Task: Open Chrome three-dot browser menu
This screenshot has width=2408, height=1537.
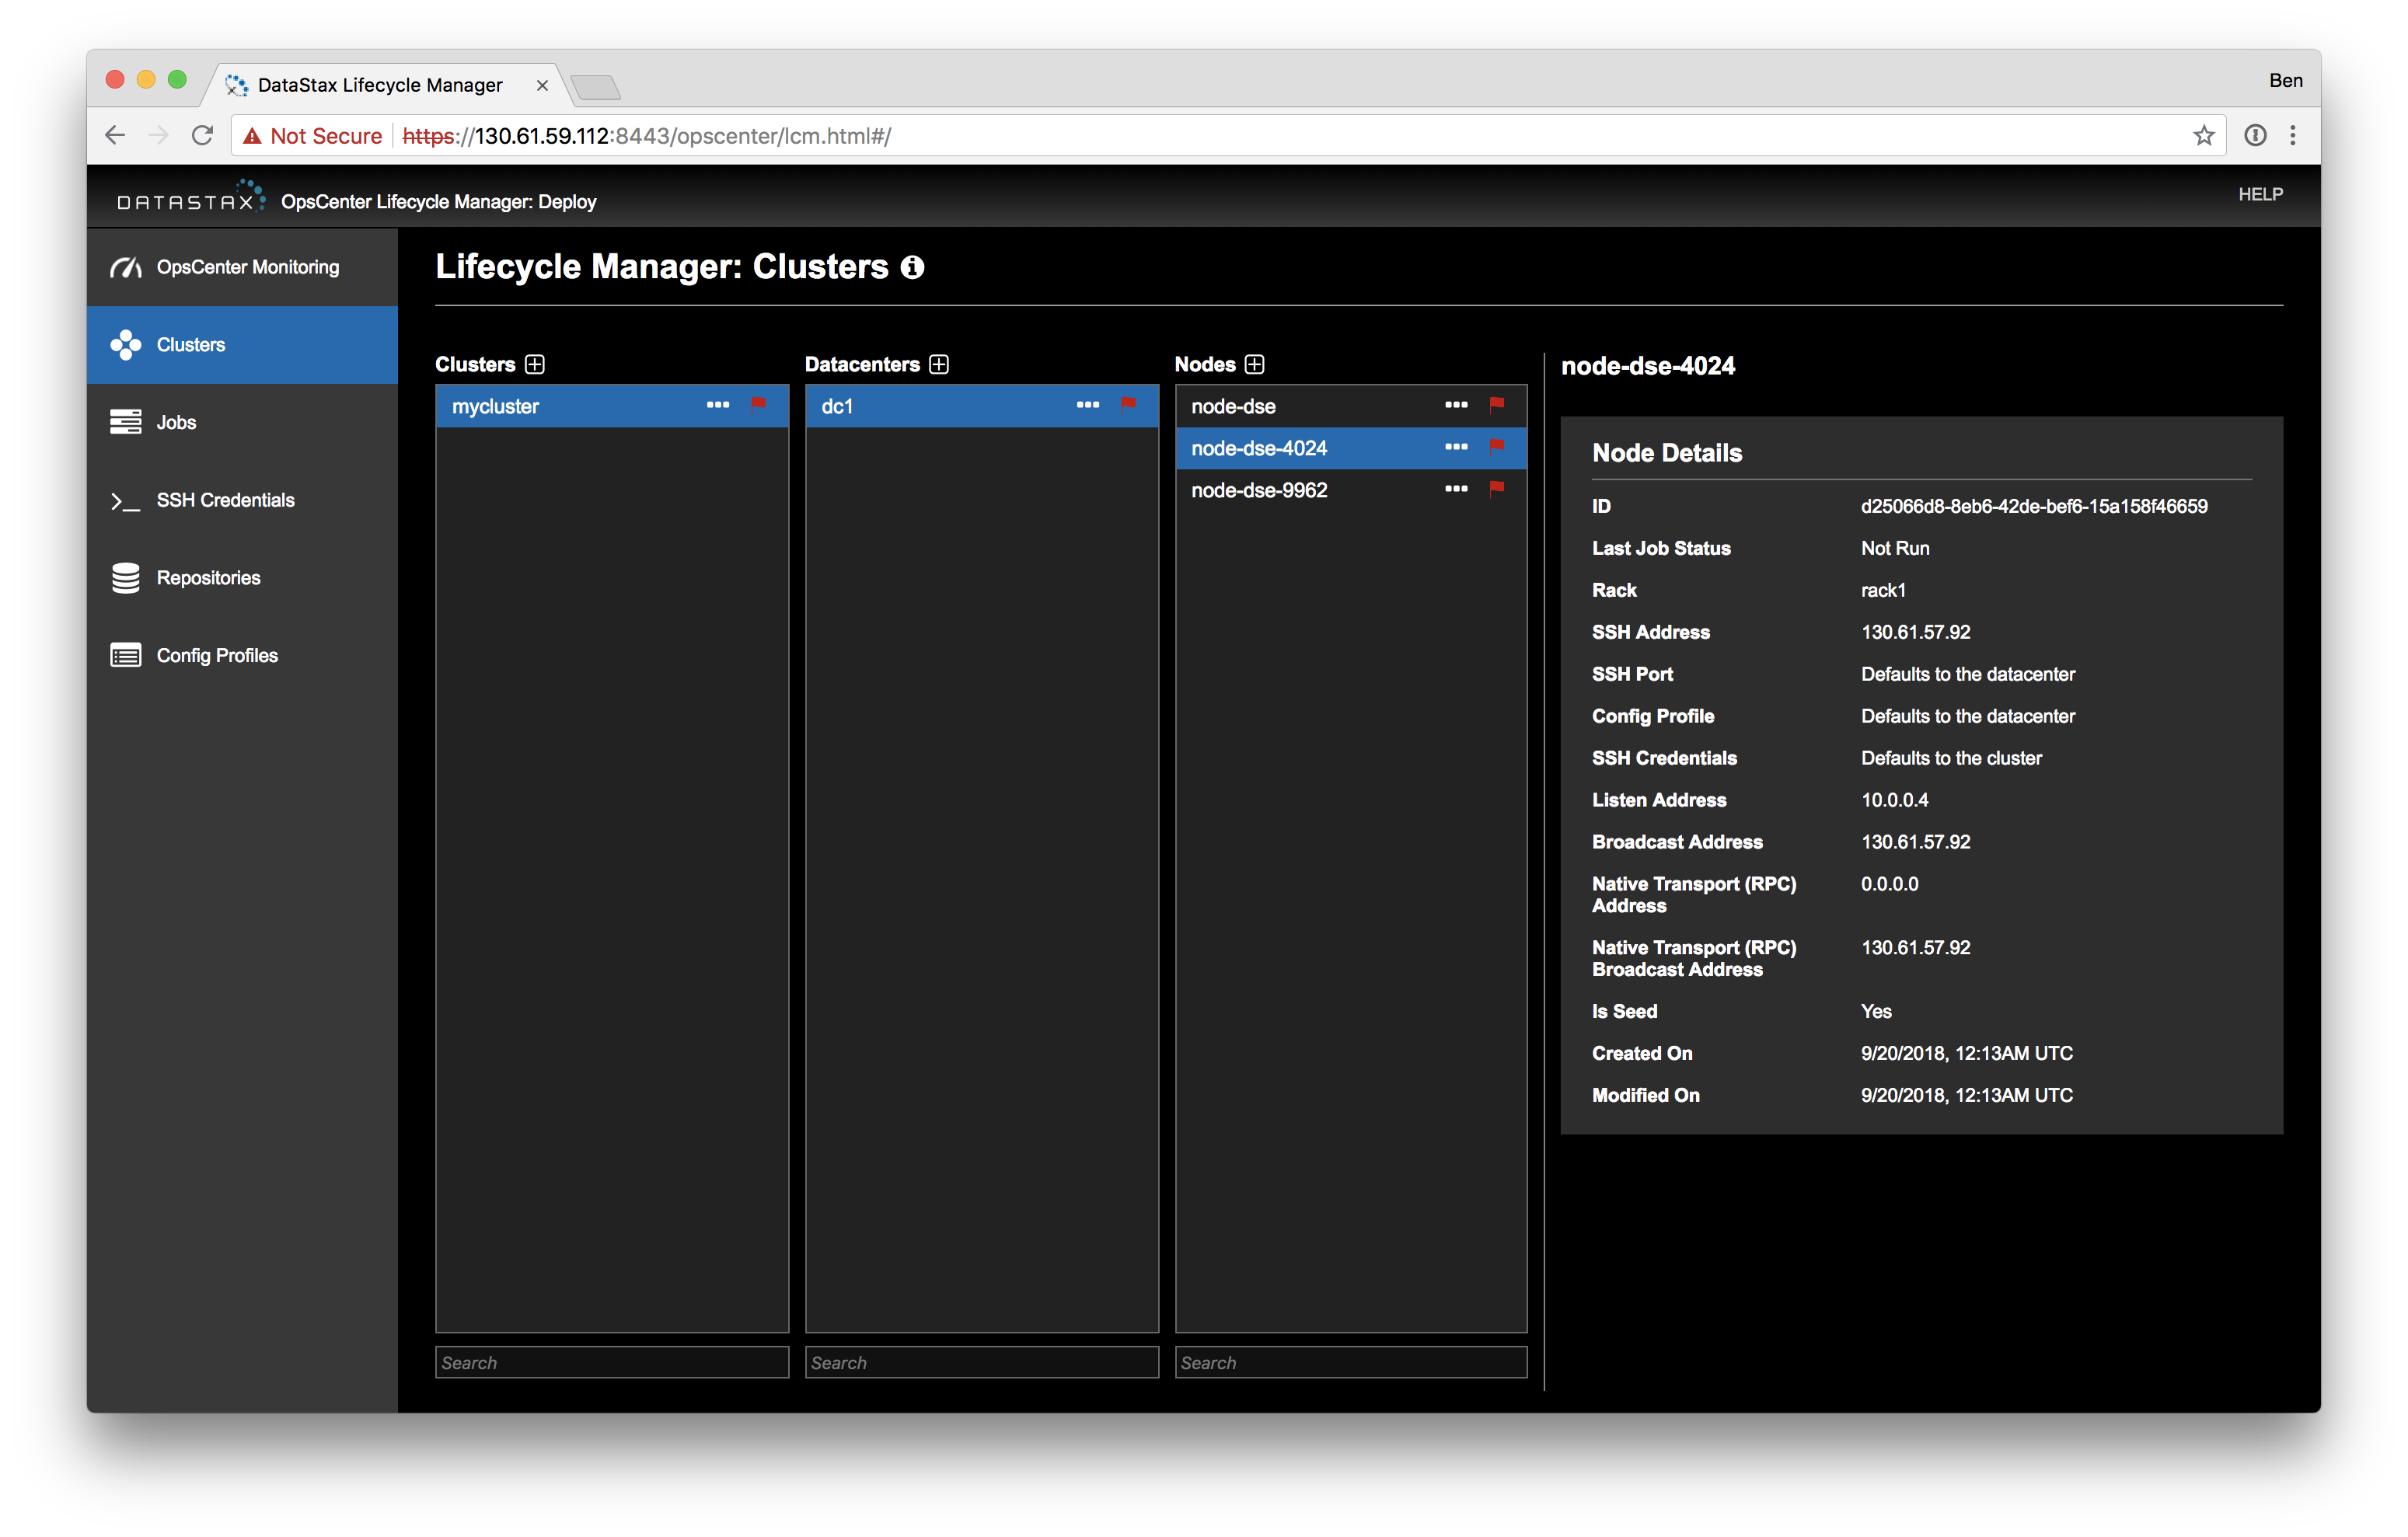Action: point(2292,136)
